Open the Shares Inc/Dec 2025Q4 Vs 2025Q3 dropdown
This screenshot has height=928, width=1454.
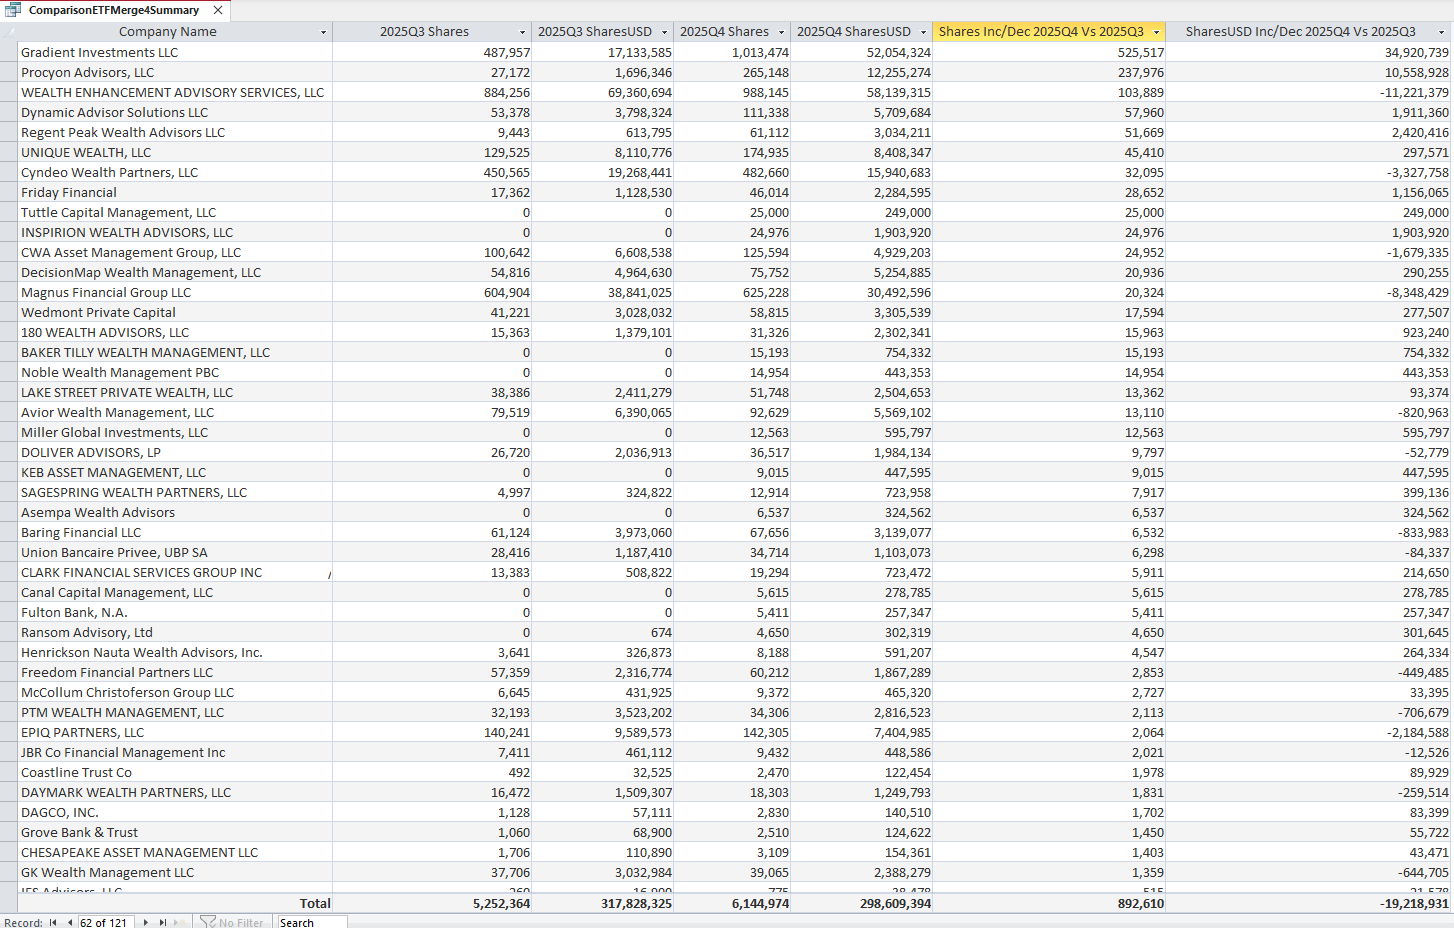pos(1158,32)
